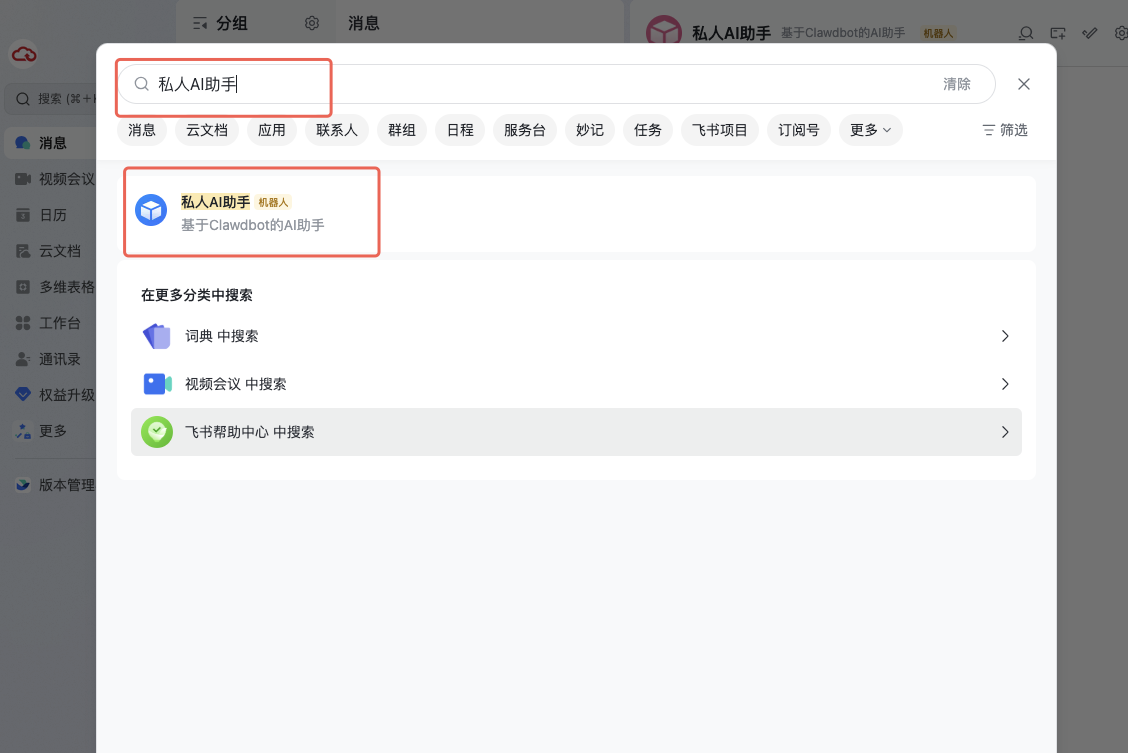The height and width of the screenshot is (753, 1128).
Task: Switch to the 飞书项目 filter tab
Action: coord(720,130)
